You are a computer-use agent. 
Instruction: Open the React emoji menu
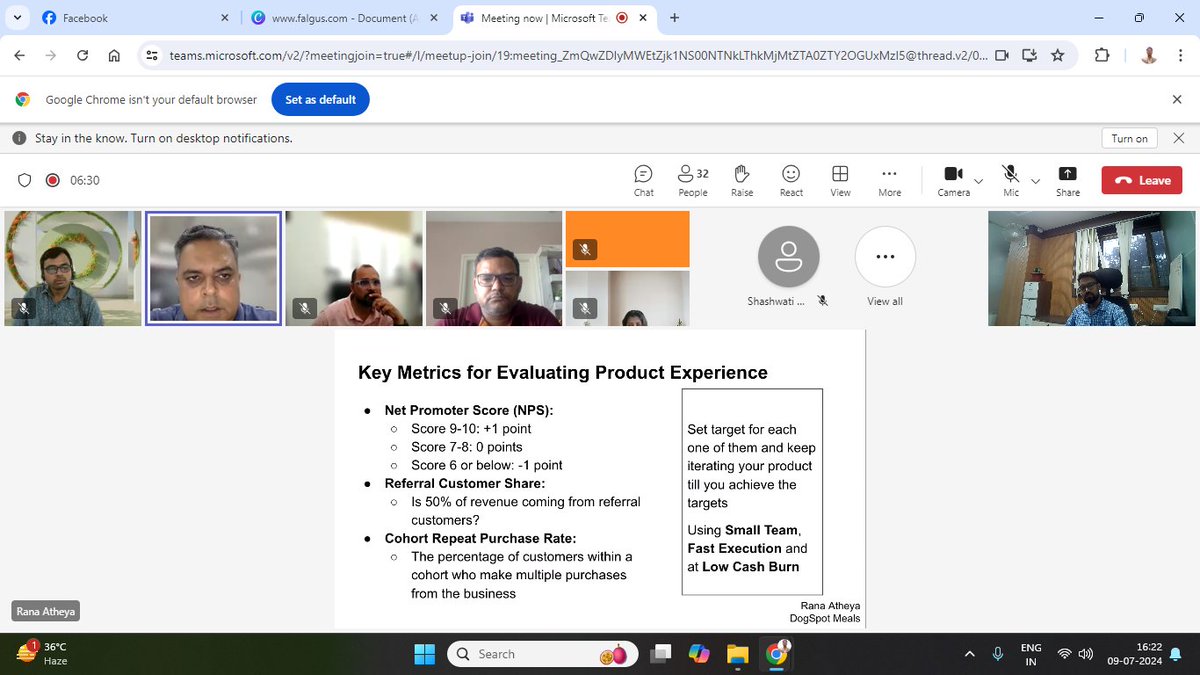point(791,180)
